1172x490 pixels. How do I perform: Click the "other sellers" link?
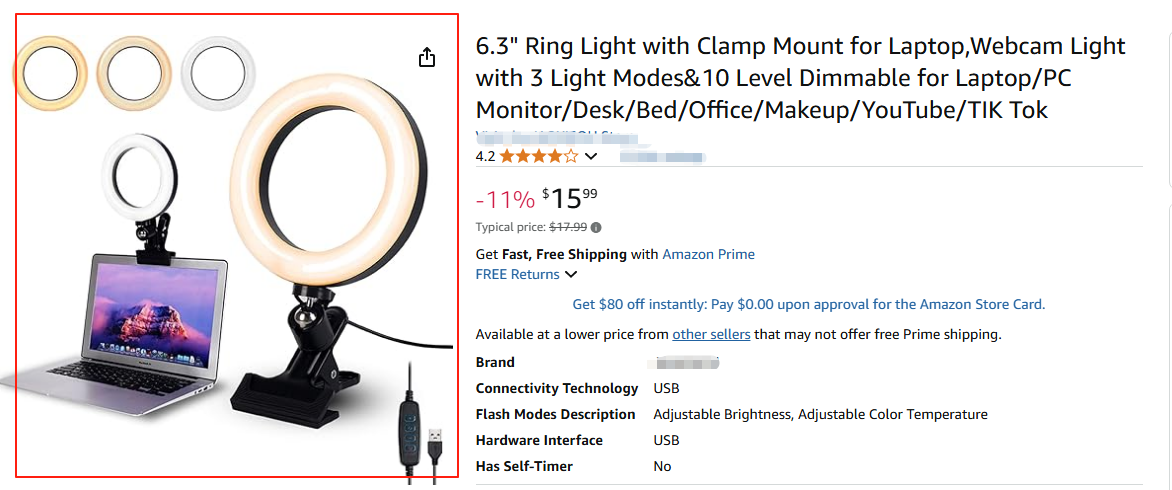pos(711,334)
